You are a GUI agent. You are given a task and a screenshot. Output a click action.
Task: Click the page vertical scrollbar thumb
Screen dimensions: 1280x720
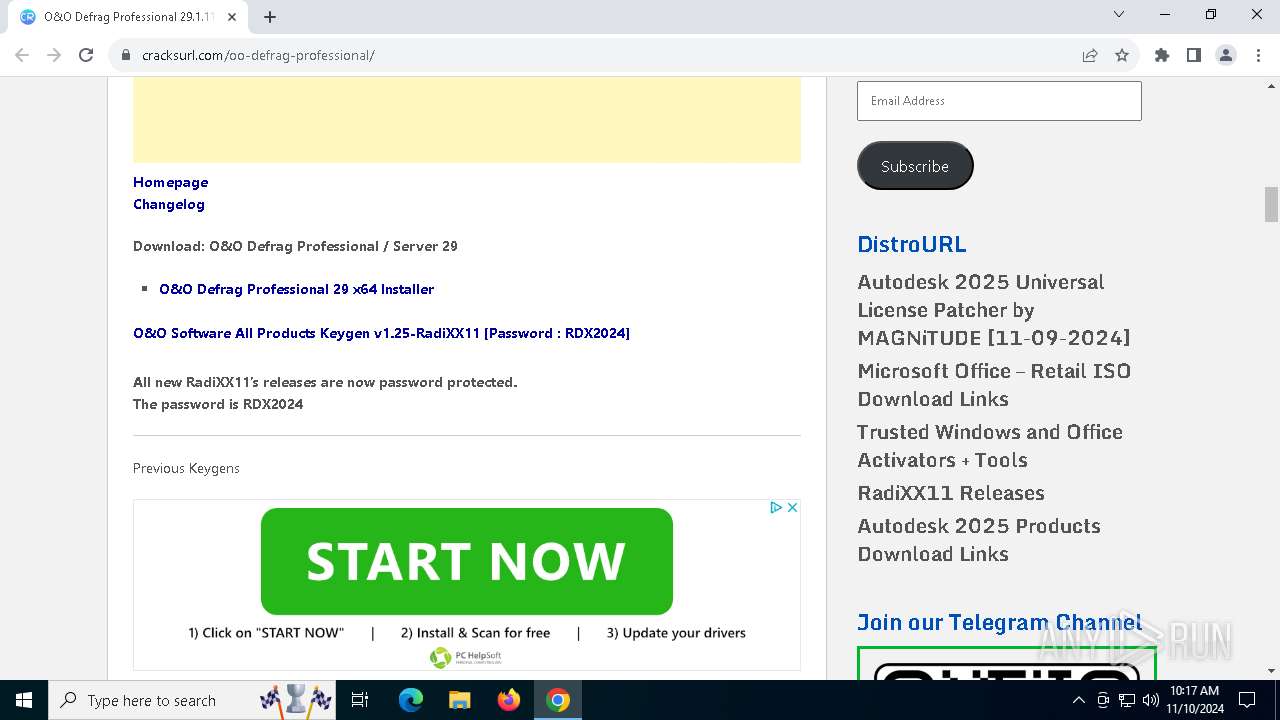point(1271,204)
